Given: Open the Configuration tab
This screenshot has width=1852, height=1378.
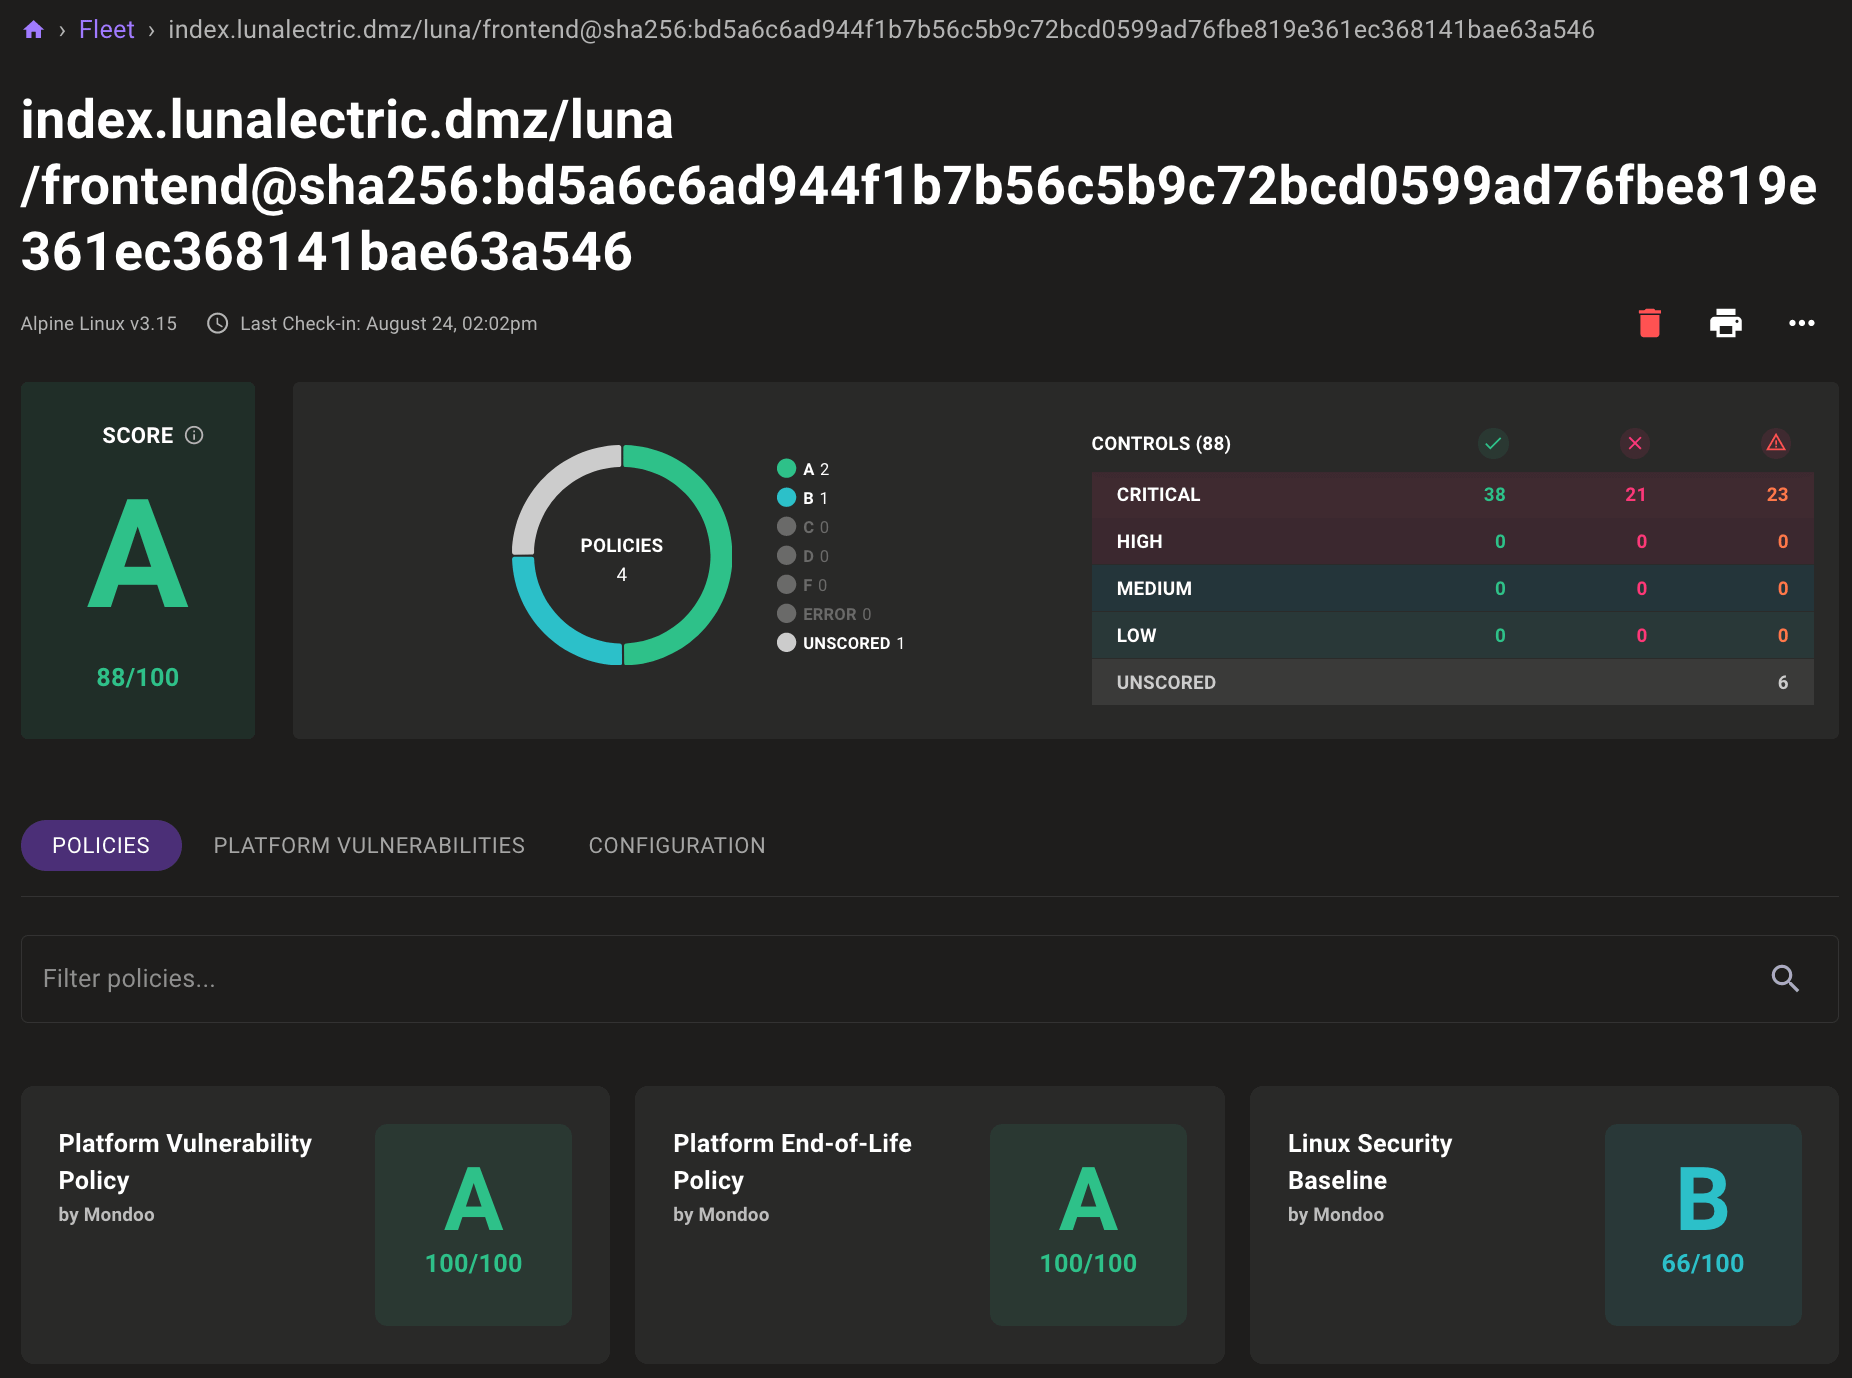Looking at the screenshot, I should pos(677,845).
